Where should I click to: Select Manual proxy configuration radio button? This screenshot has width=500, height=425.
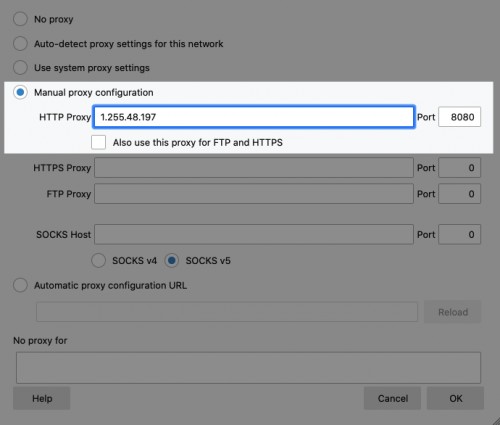[x=20, y=92]
